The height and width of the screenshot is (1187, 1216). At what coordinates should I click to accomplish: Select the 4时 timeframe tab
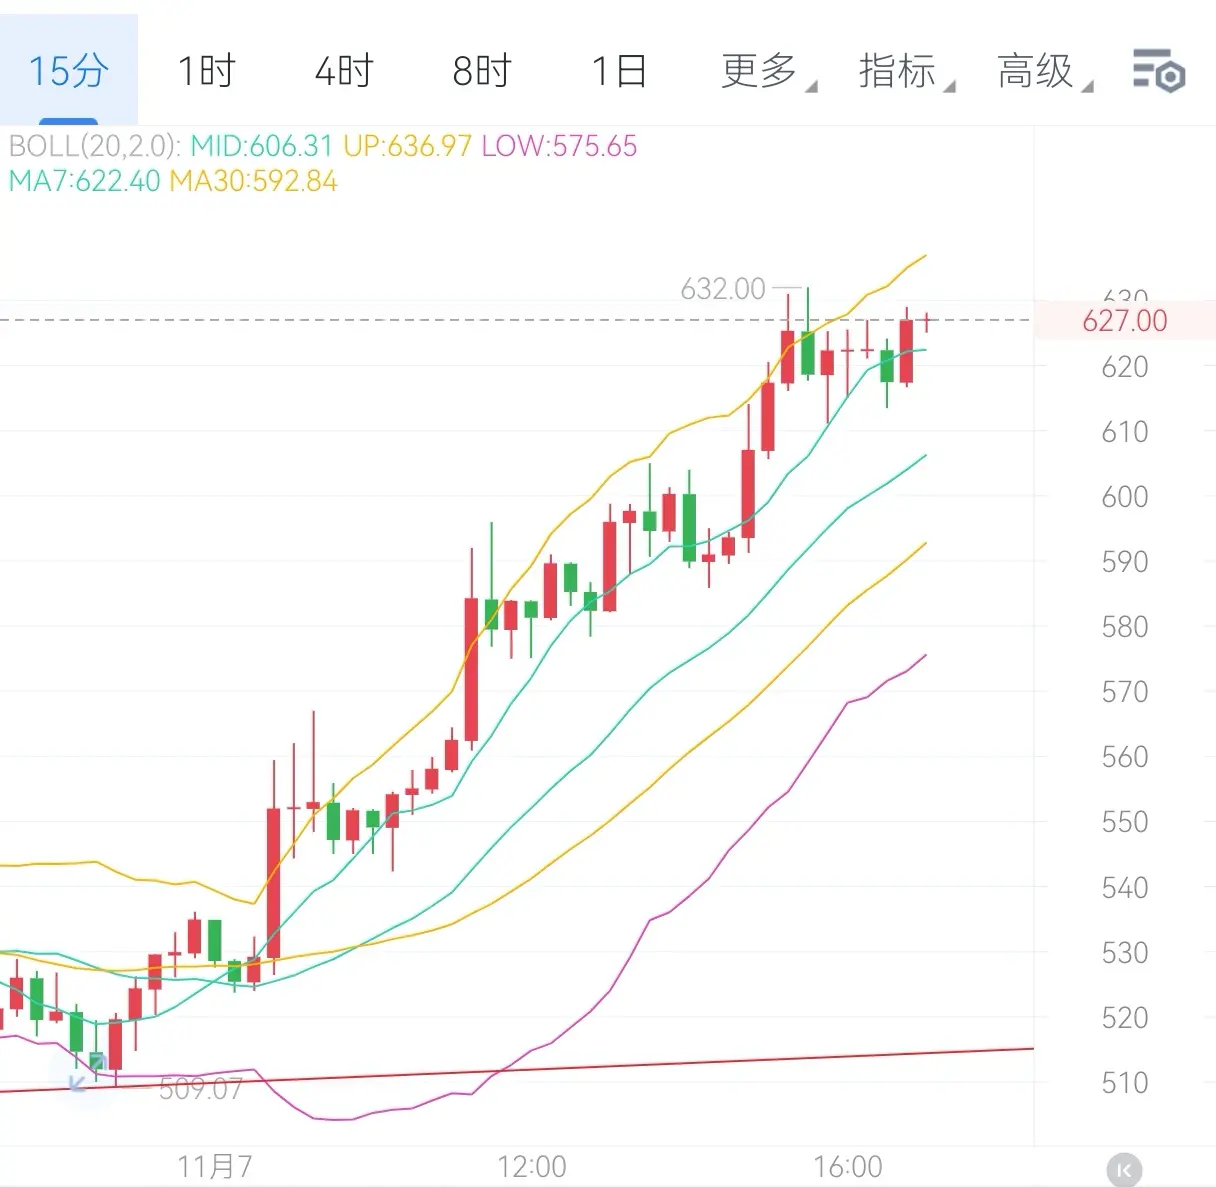tap(344, 71)
